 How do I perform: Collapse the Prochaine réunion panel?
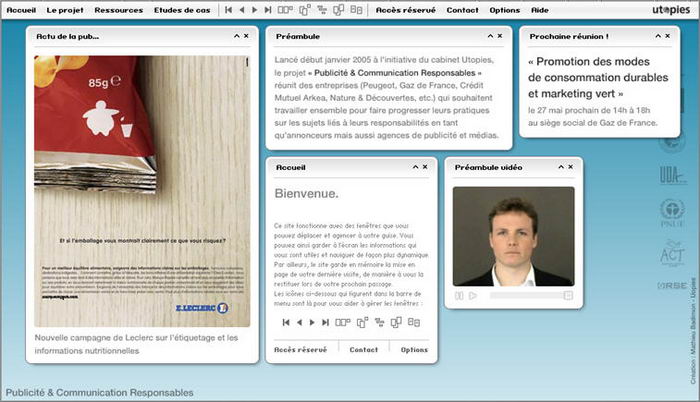coord(653,35)
